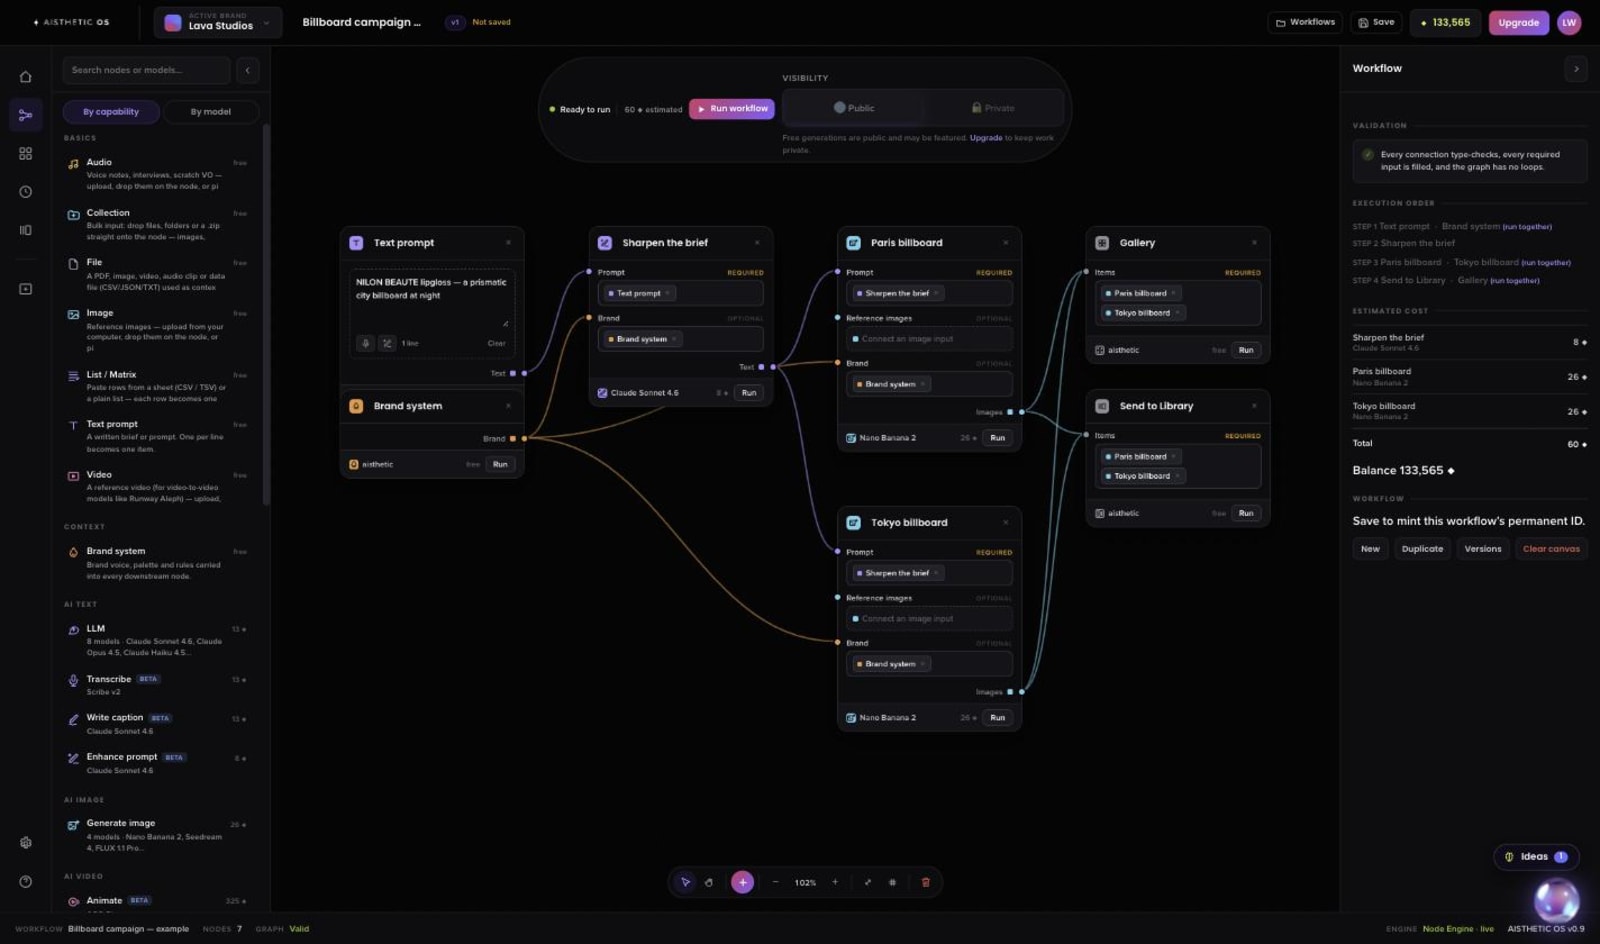
Task: Run the Paris billboard node
Action: tap(997, 438)
